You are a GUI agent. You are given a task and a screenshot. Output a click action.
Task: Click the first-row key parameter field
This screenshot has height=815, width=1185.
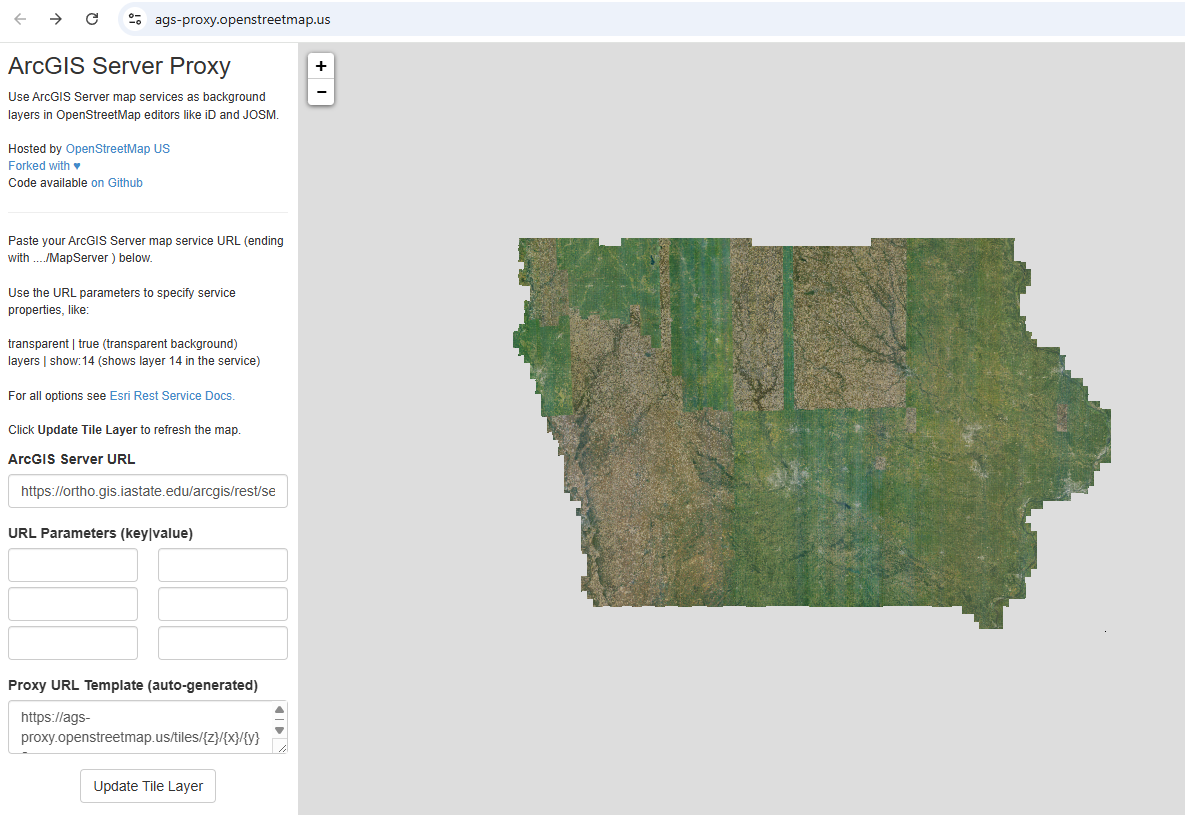tap(73, 565)
